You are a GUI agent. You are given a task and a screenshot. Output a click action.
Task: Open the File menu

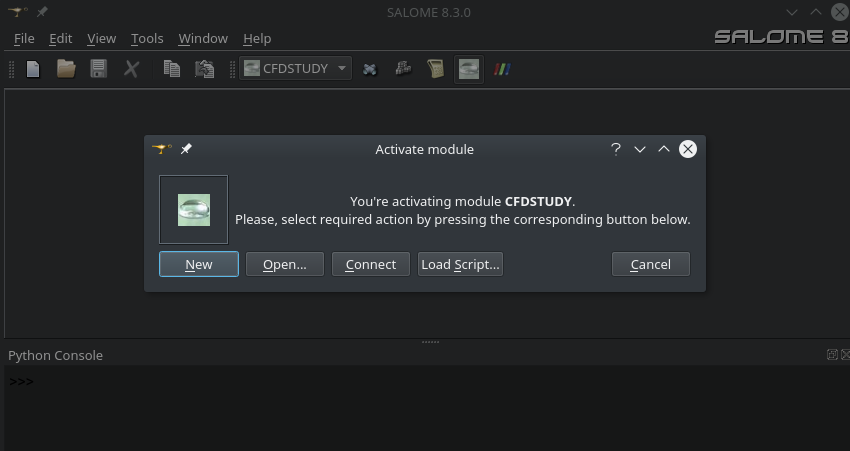coord(24,38)
